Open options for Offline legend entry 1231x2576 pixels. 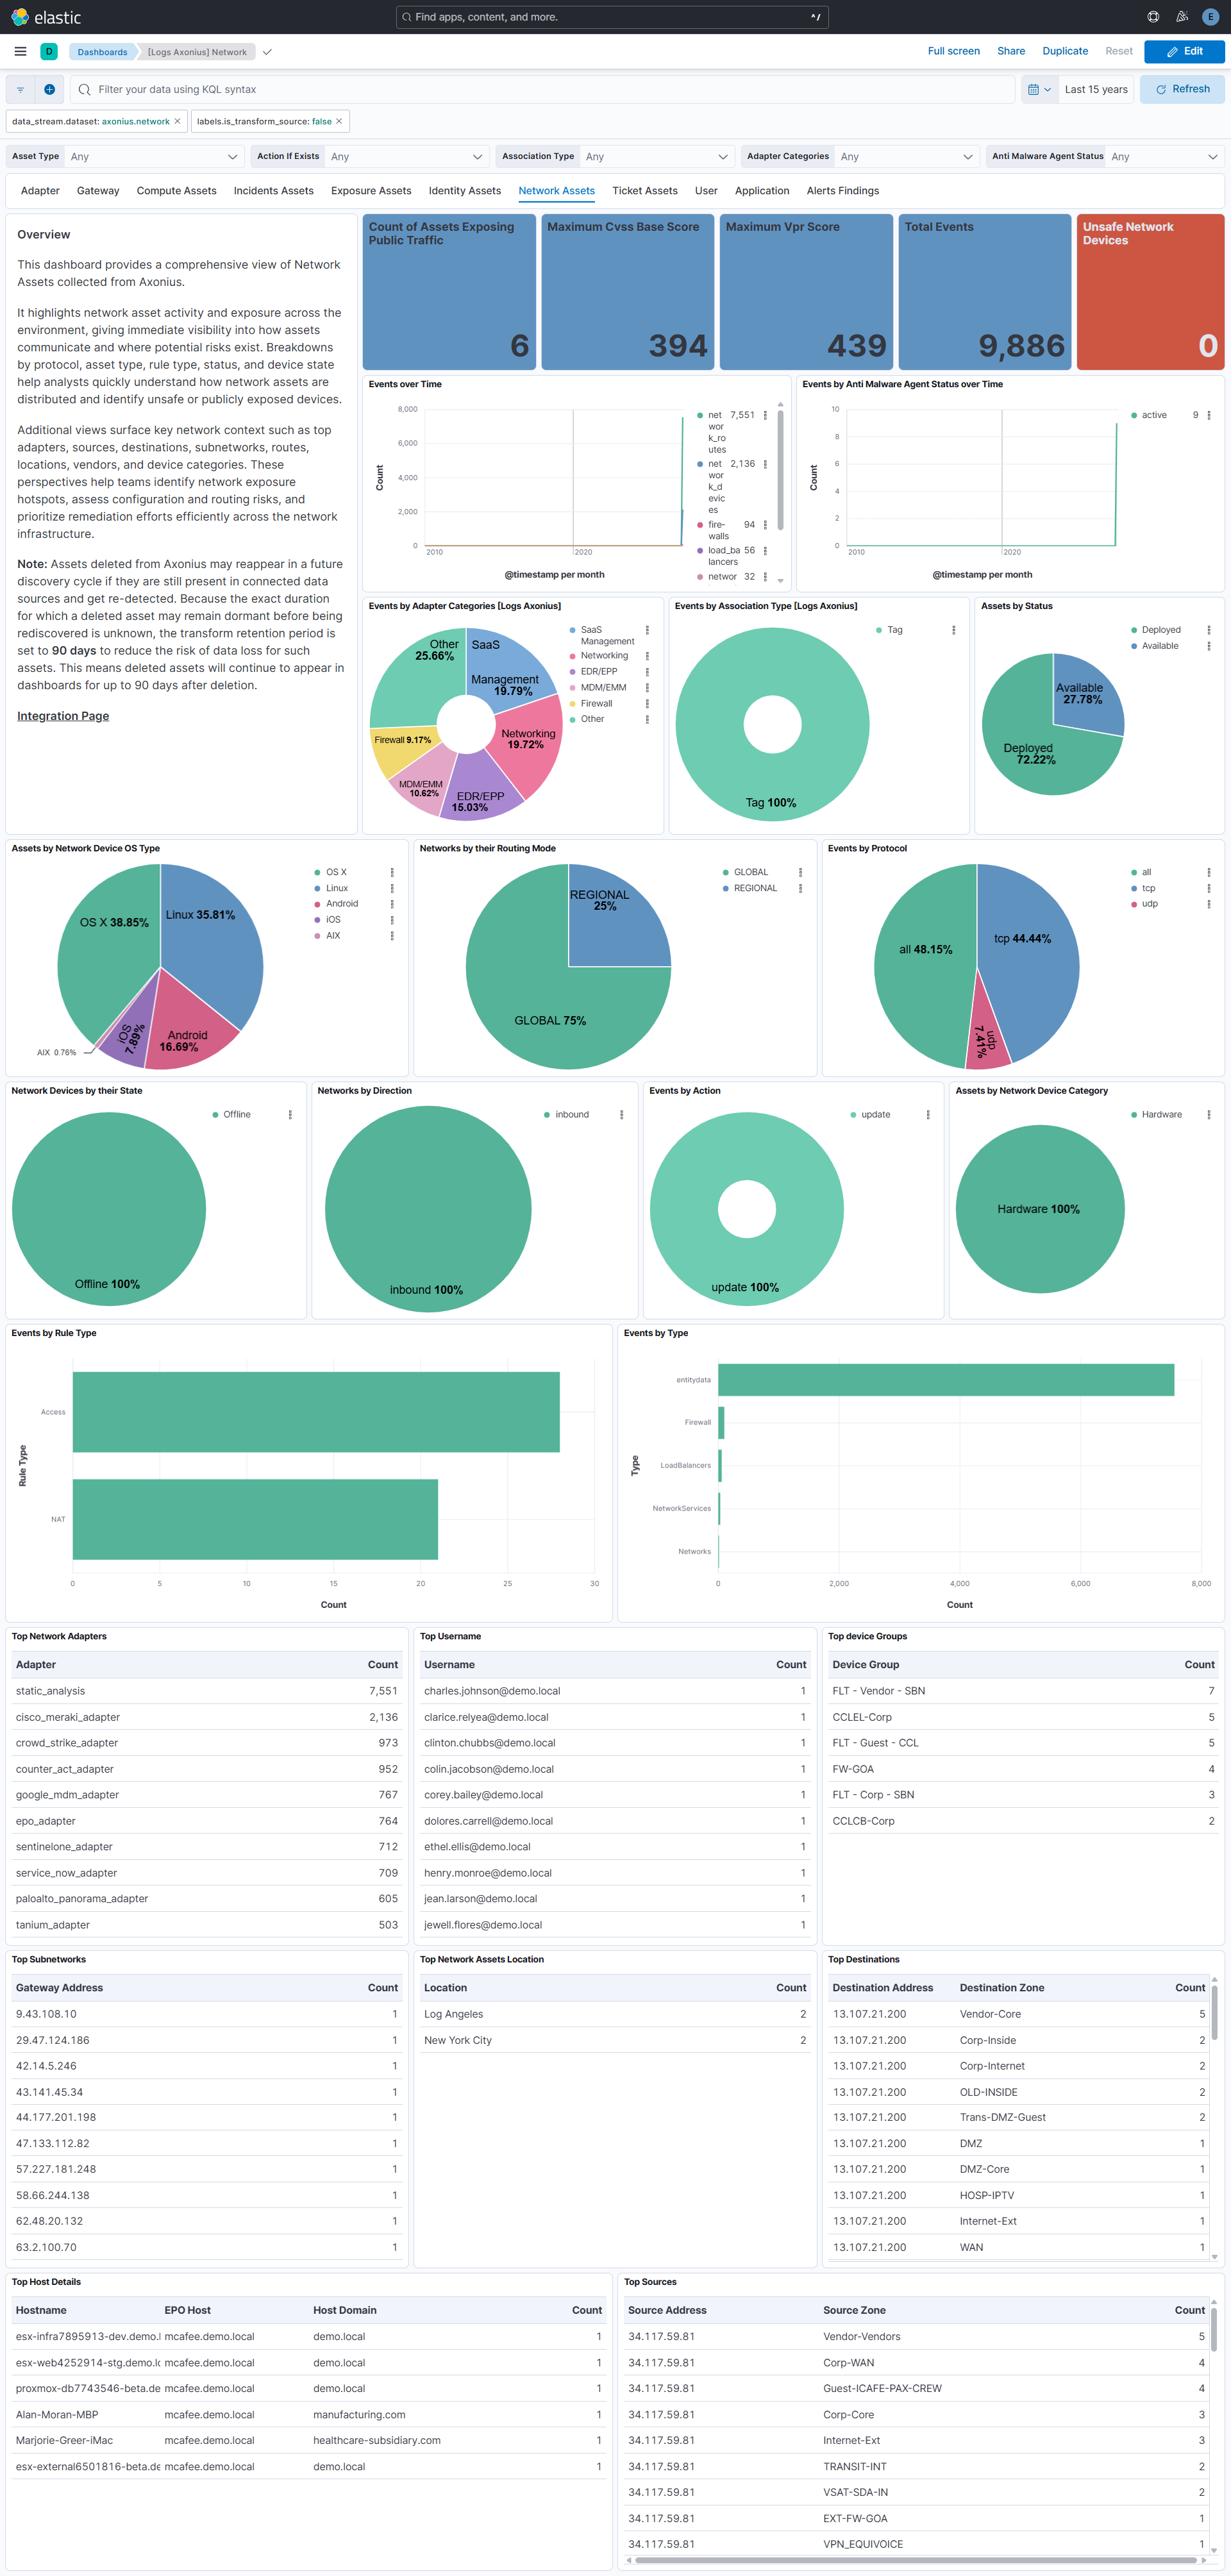pos(290,1114)
